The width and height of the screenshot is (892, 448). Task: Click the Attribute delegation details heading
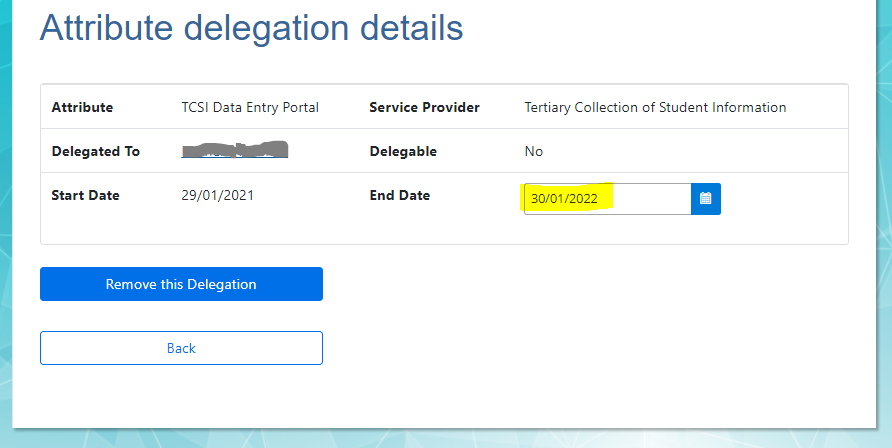click(251, 28)
